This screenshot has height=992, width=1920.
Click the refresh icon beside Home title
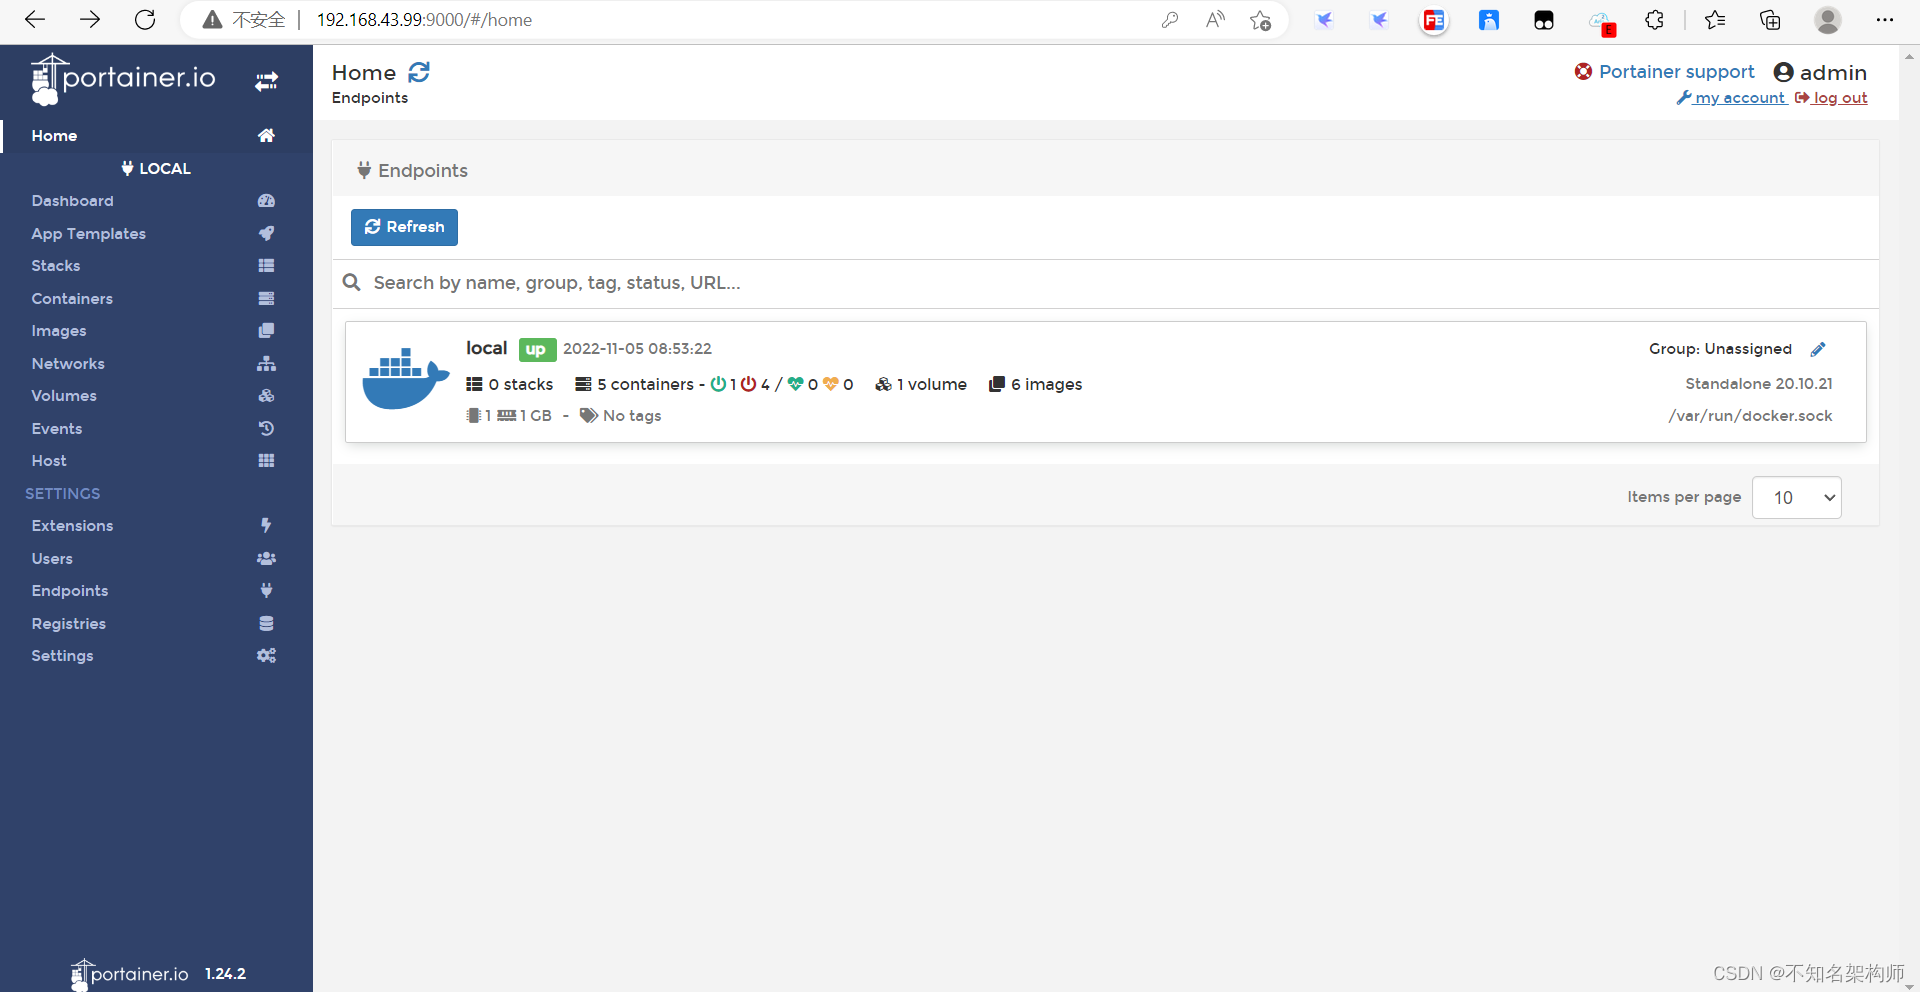coord(419,72)
